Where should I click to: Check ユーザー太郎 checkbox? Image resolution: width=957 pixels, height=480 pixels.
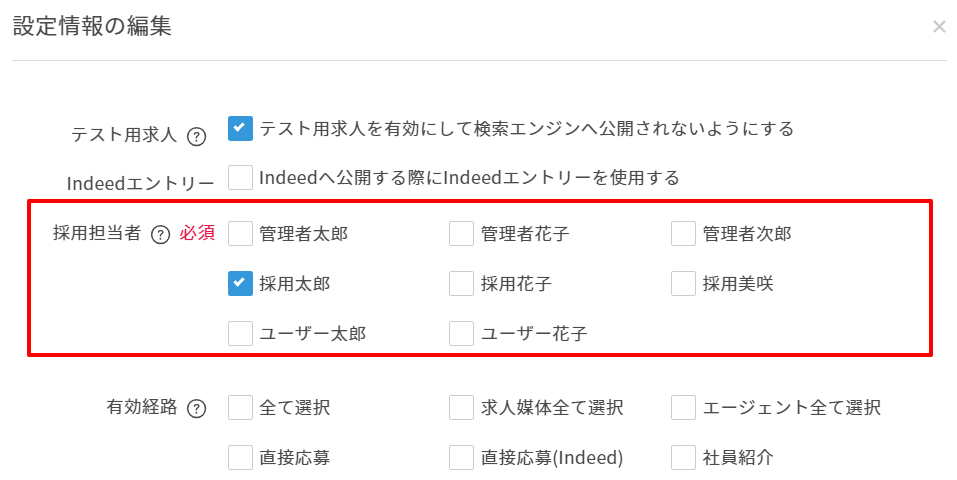coord(240,334)
